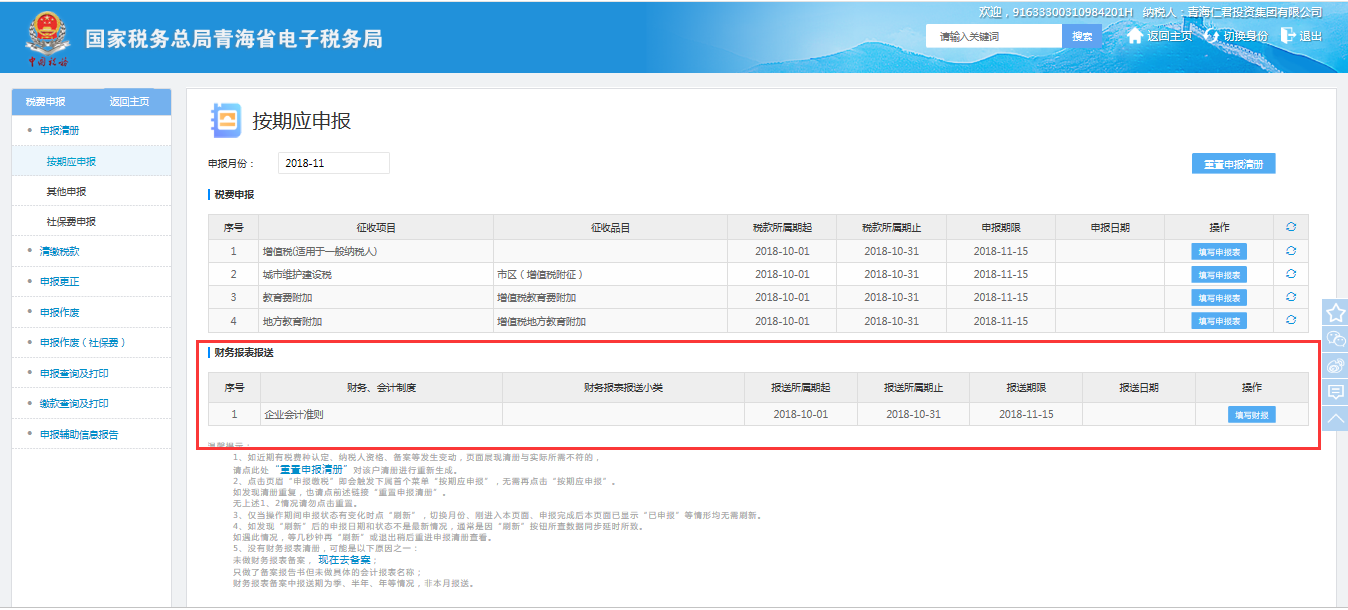Refresh all rows via header refresh icon
Screen dimensions: 1348x610
[1290, 227]
